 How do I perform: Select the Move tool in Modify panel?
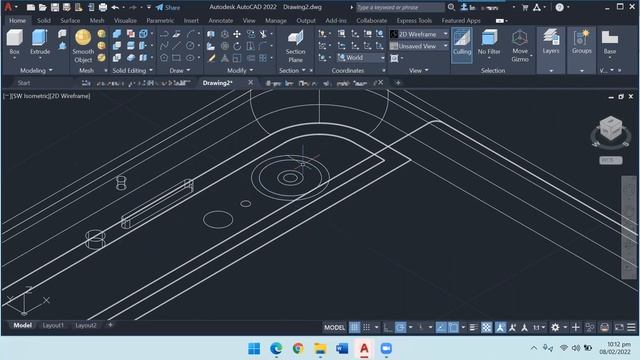[237, 34]
